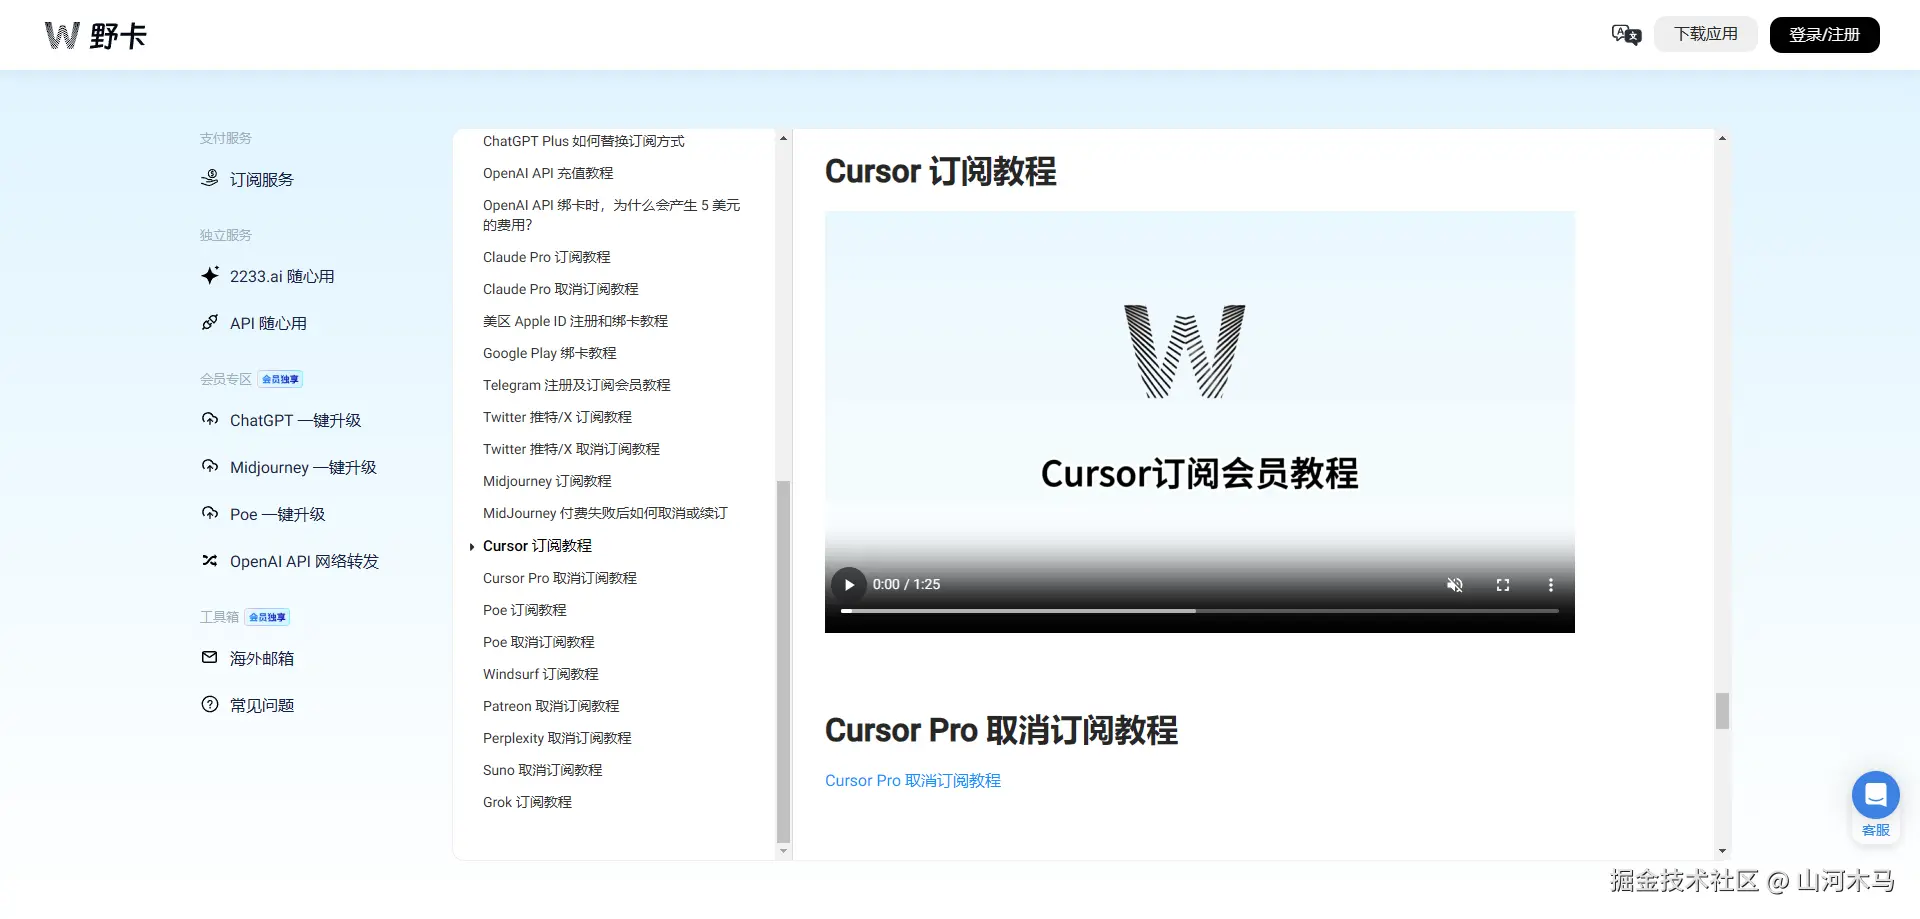Click the article pane scroll-down arrow

(x=1722, y=852)
